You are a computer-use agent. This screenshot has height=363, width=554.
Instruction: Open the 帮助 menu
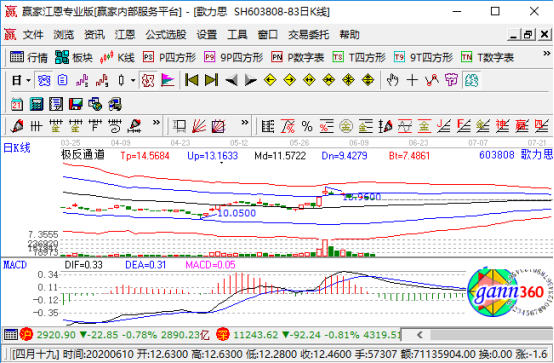[349, 35]
